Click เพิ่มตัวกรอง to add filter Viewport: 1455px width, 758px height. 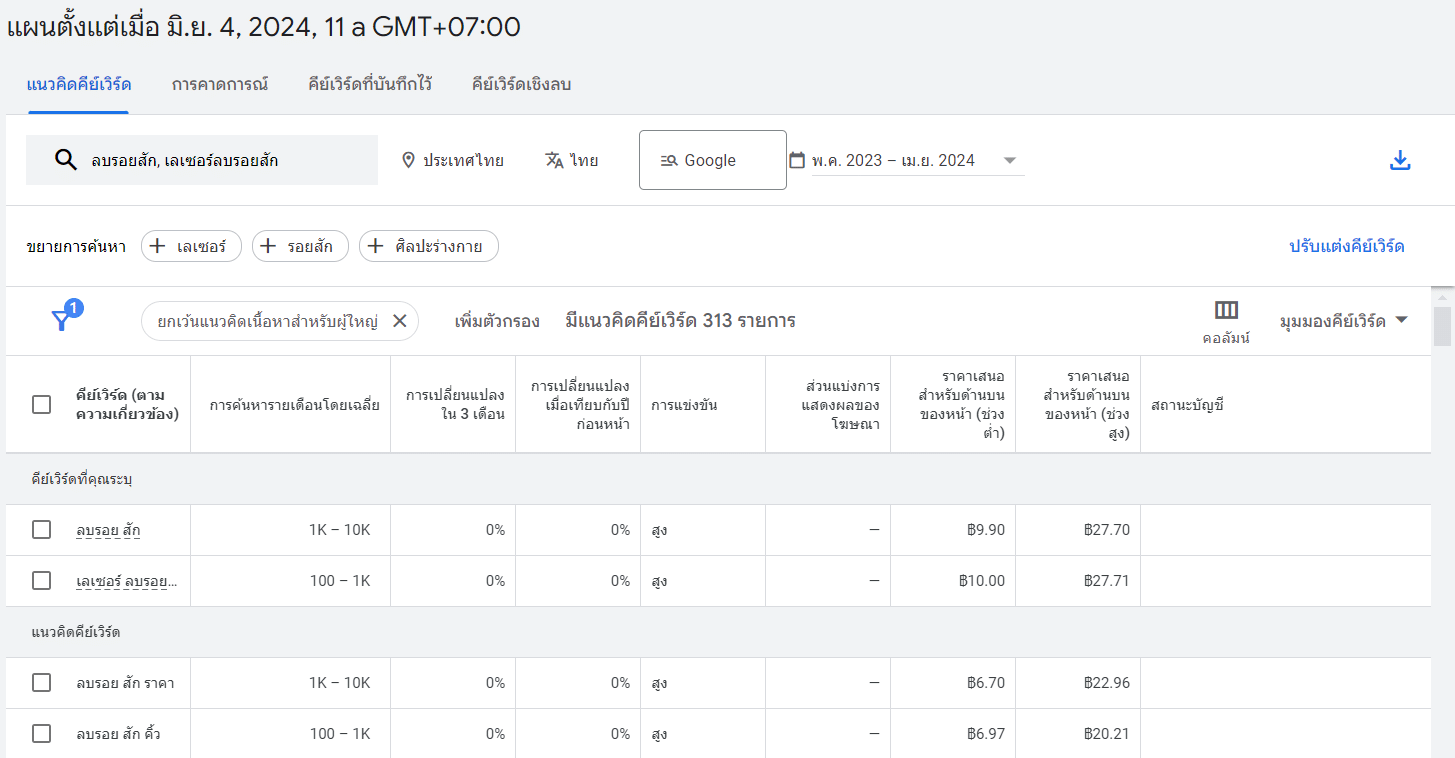click(x=497, y=321)
